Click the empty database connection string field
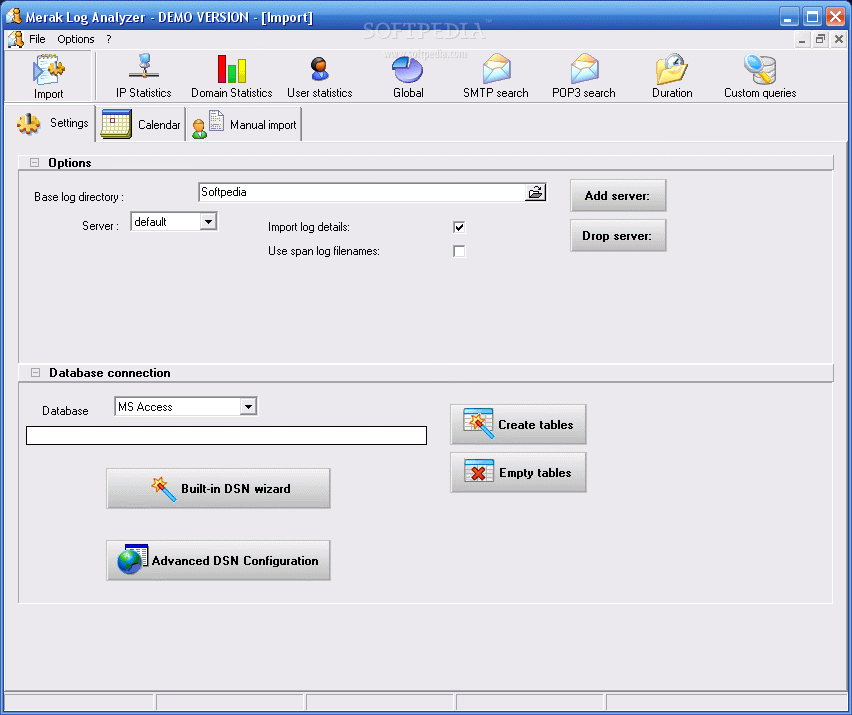 click(227, 436)
